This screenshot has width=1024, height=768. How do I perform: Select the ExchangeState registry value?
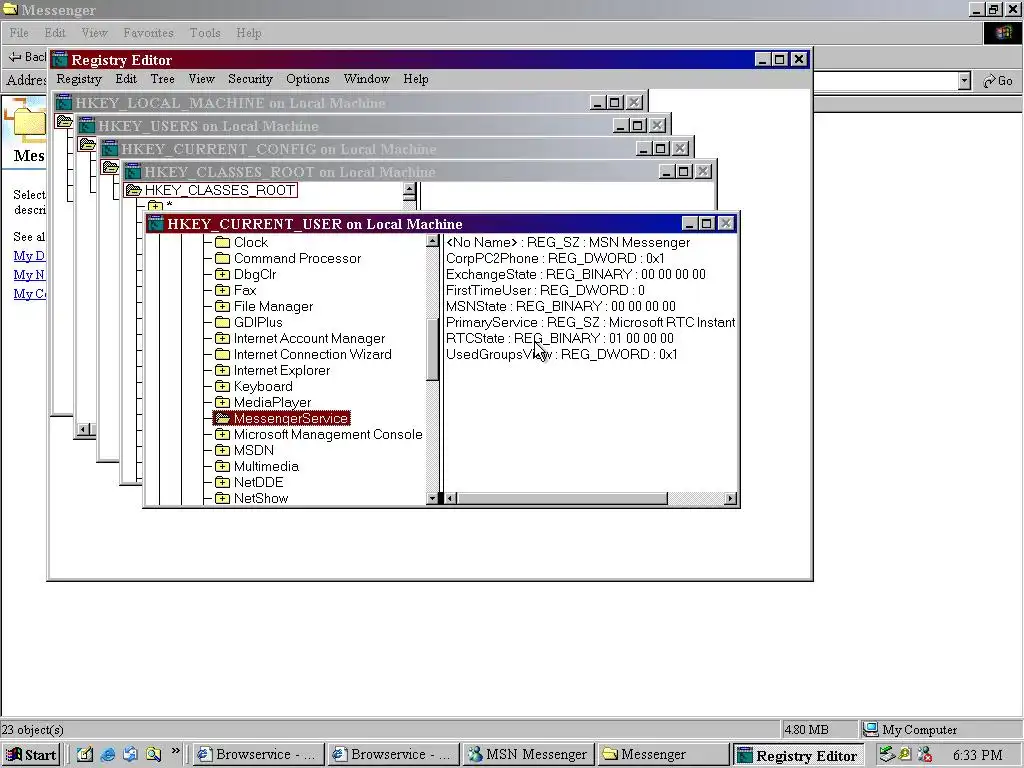(x=575, y=274)
